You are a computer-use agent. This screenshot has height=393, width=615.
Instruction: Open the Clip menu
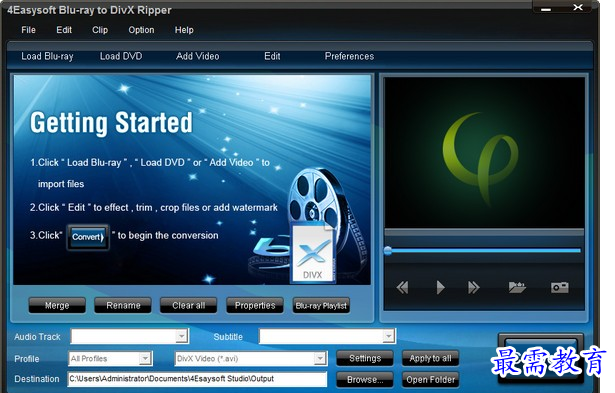[100, 30]
